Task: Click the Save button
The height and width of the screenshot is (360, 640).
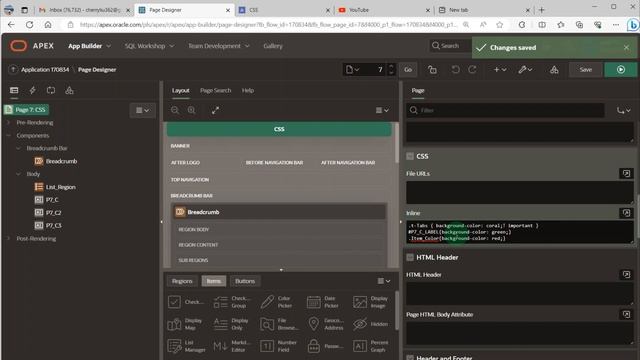Action: click(586, 70)
